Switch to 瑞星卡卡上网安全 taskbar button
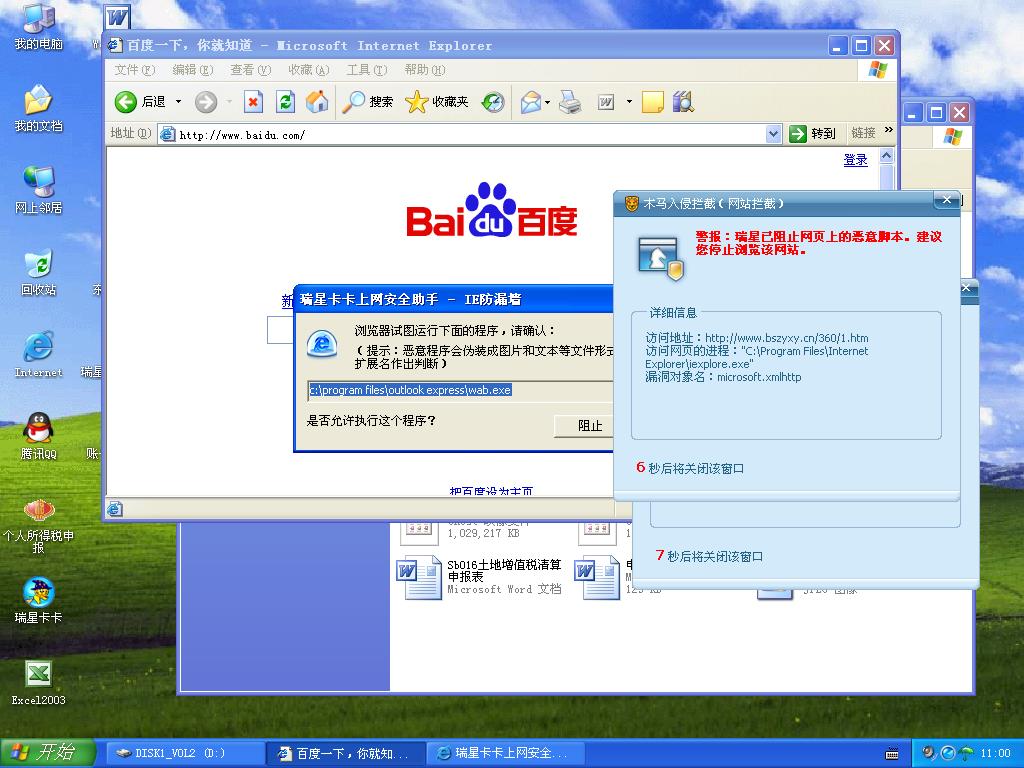The image size is (1024, 768). [x=507, y=754]
